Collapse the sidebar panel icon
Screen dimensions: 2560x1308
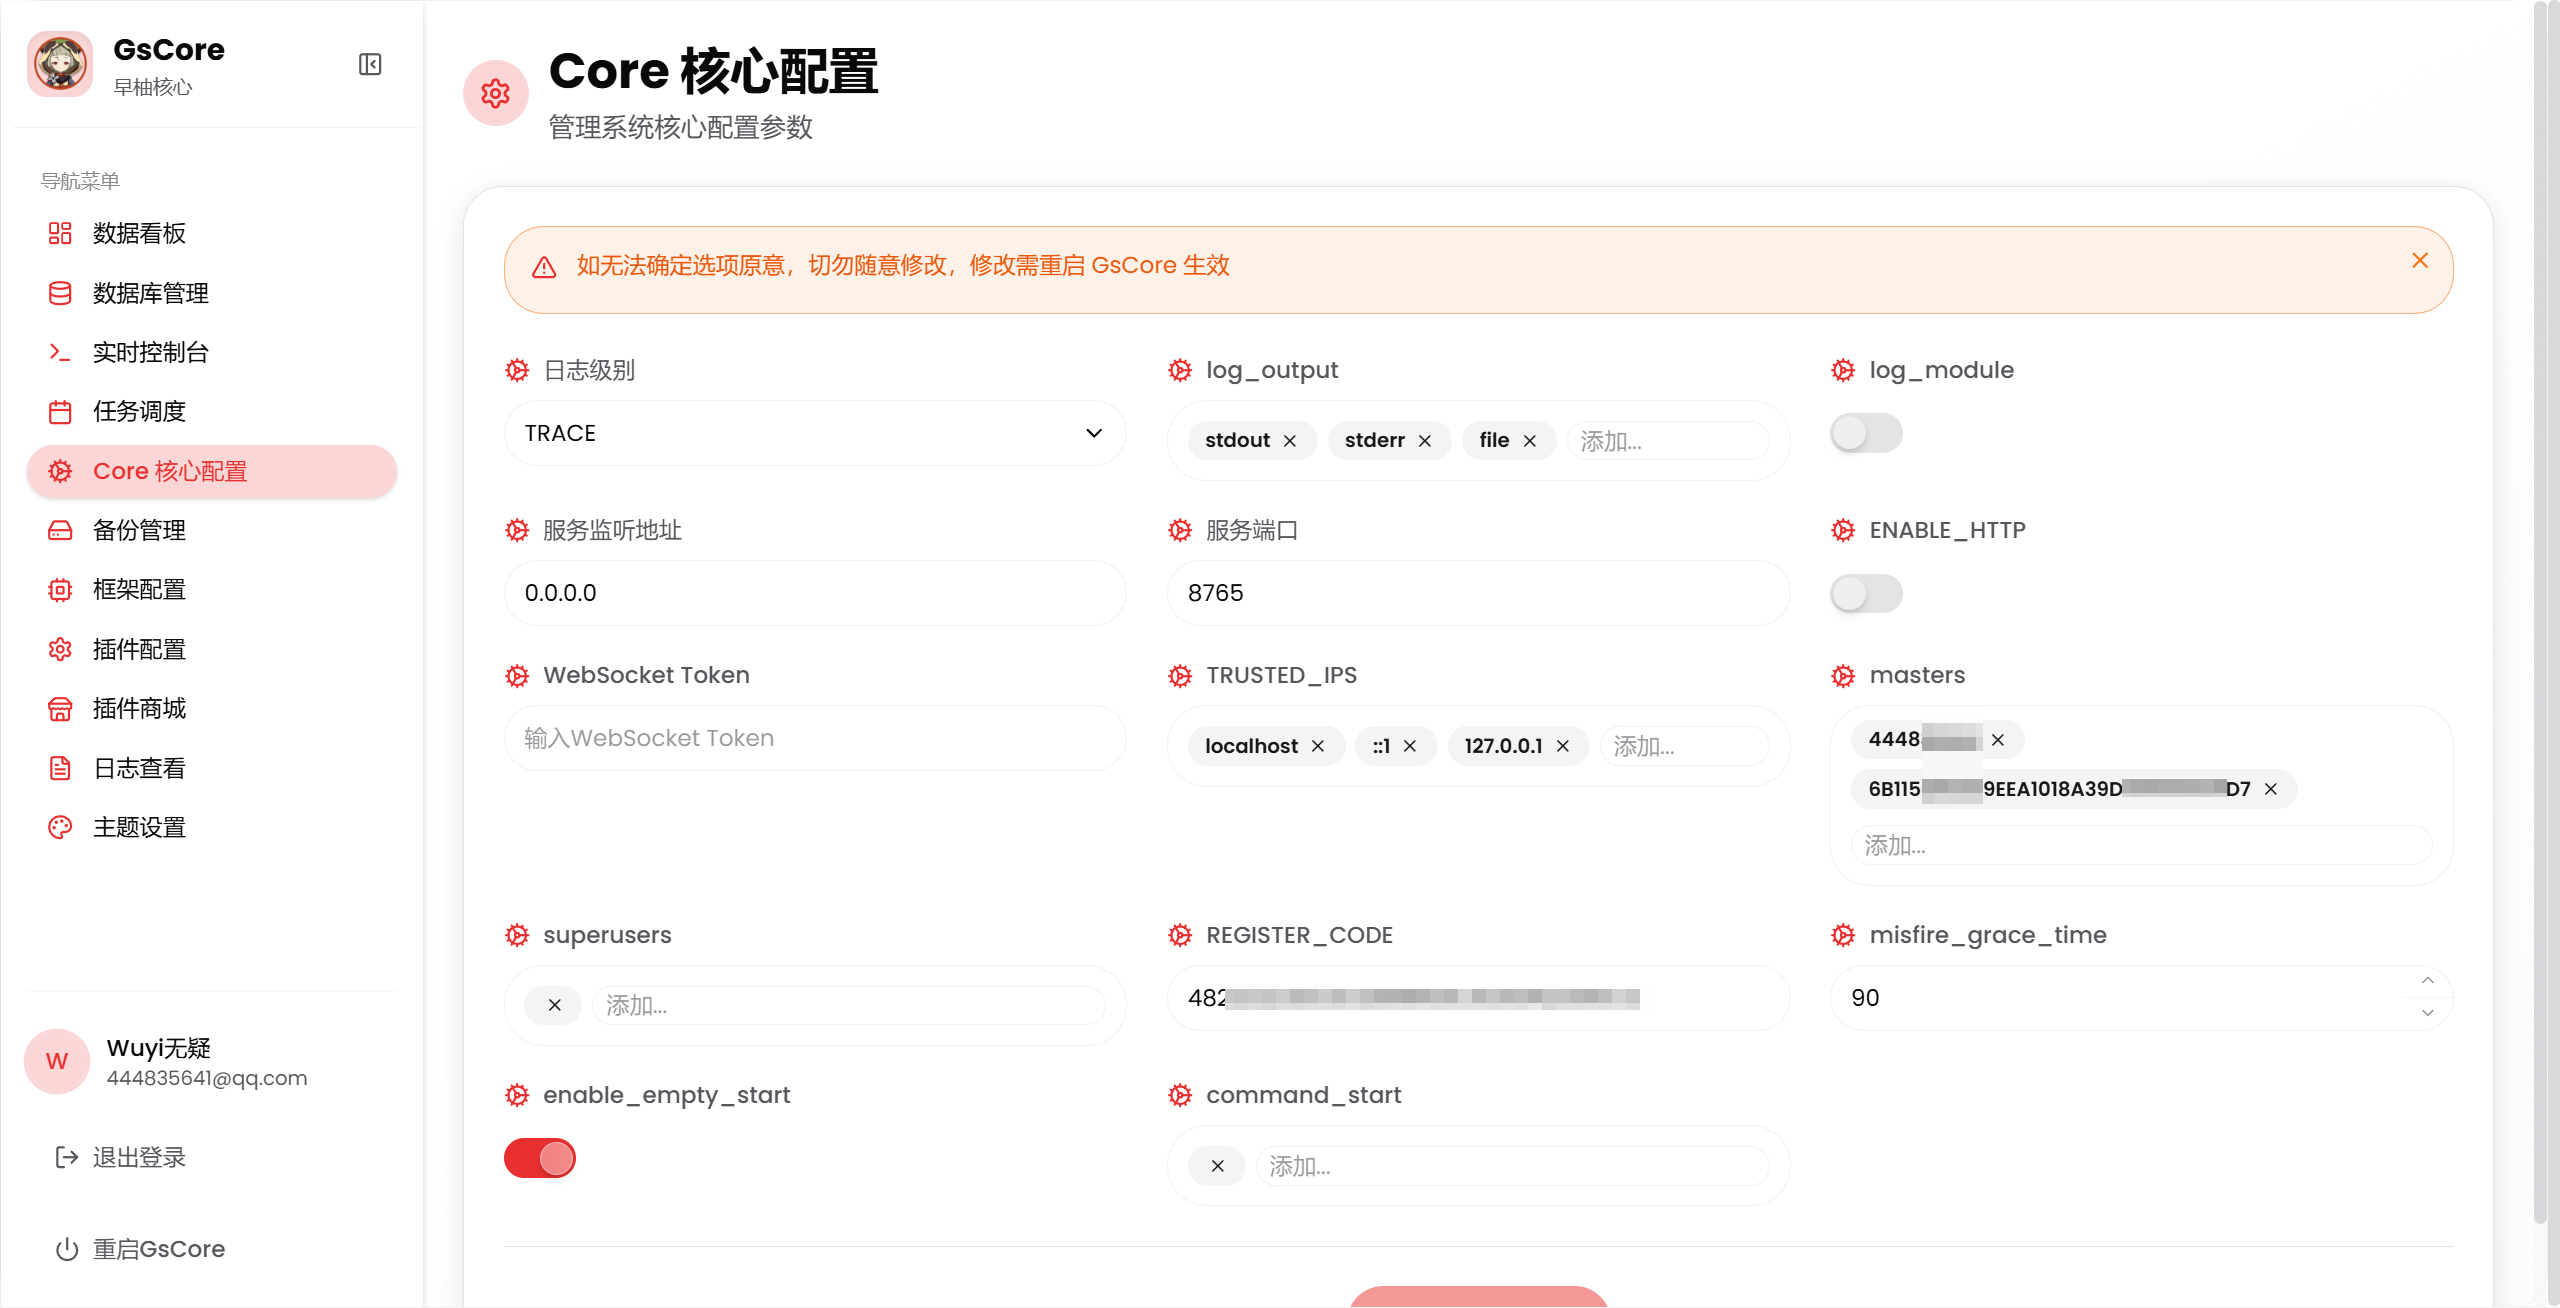click(370, 65)
